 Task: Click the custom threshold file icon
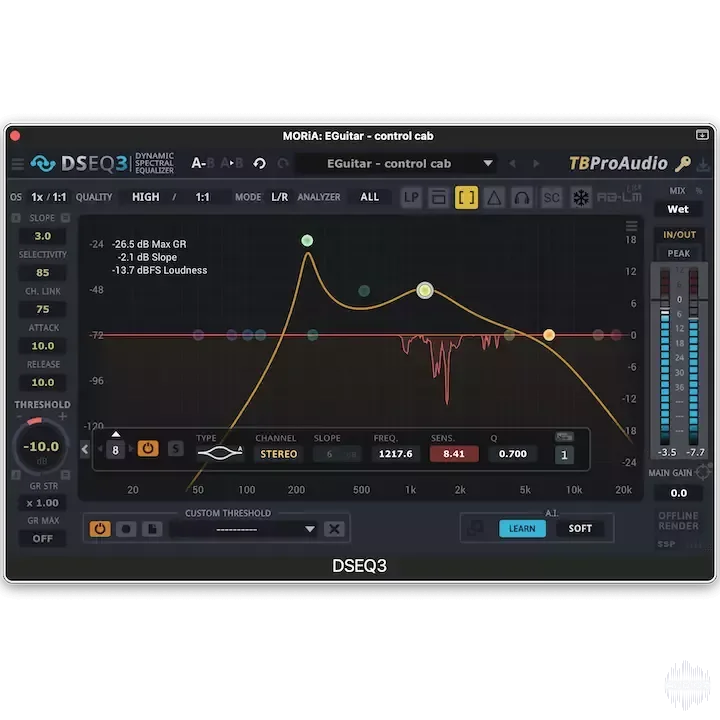(x=152, y=529)
